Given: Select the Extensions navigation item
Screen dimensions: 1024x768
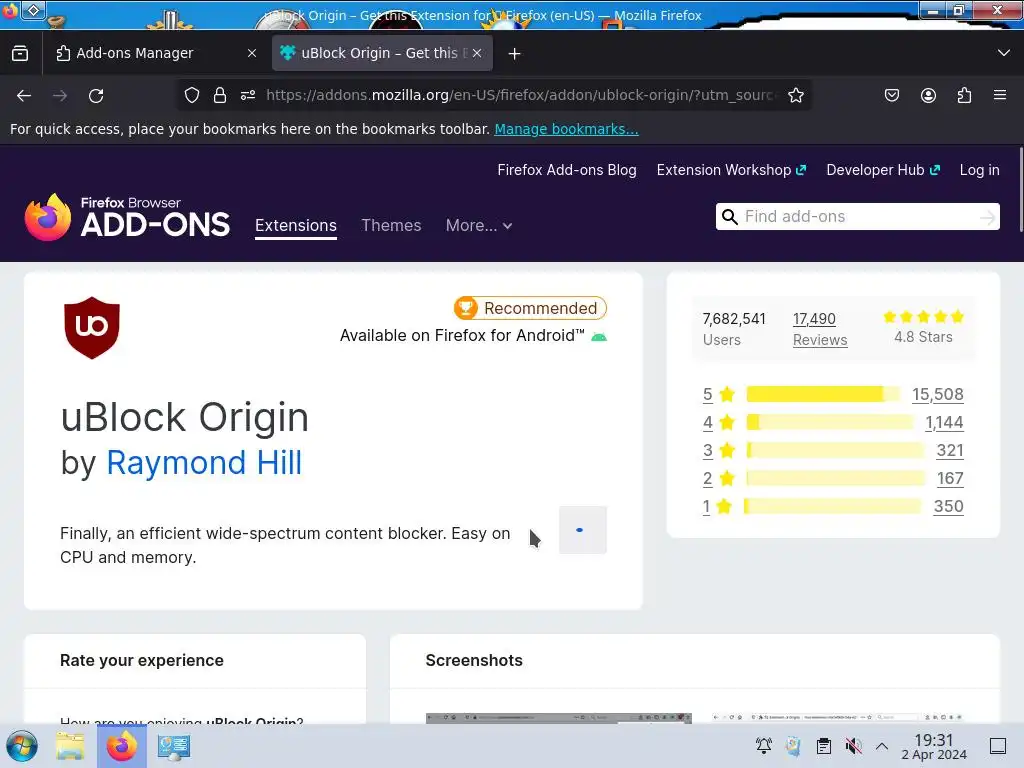Looking at the screenshot, I should coord(296,225).
